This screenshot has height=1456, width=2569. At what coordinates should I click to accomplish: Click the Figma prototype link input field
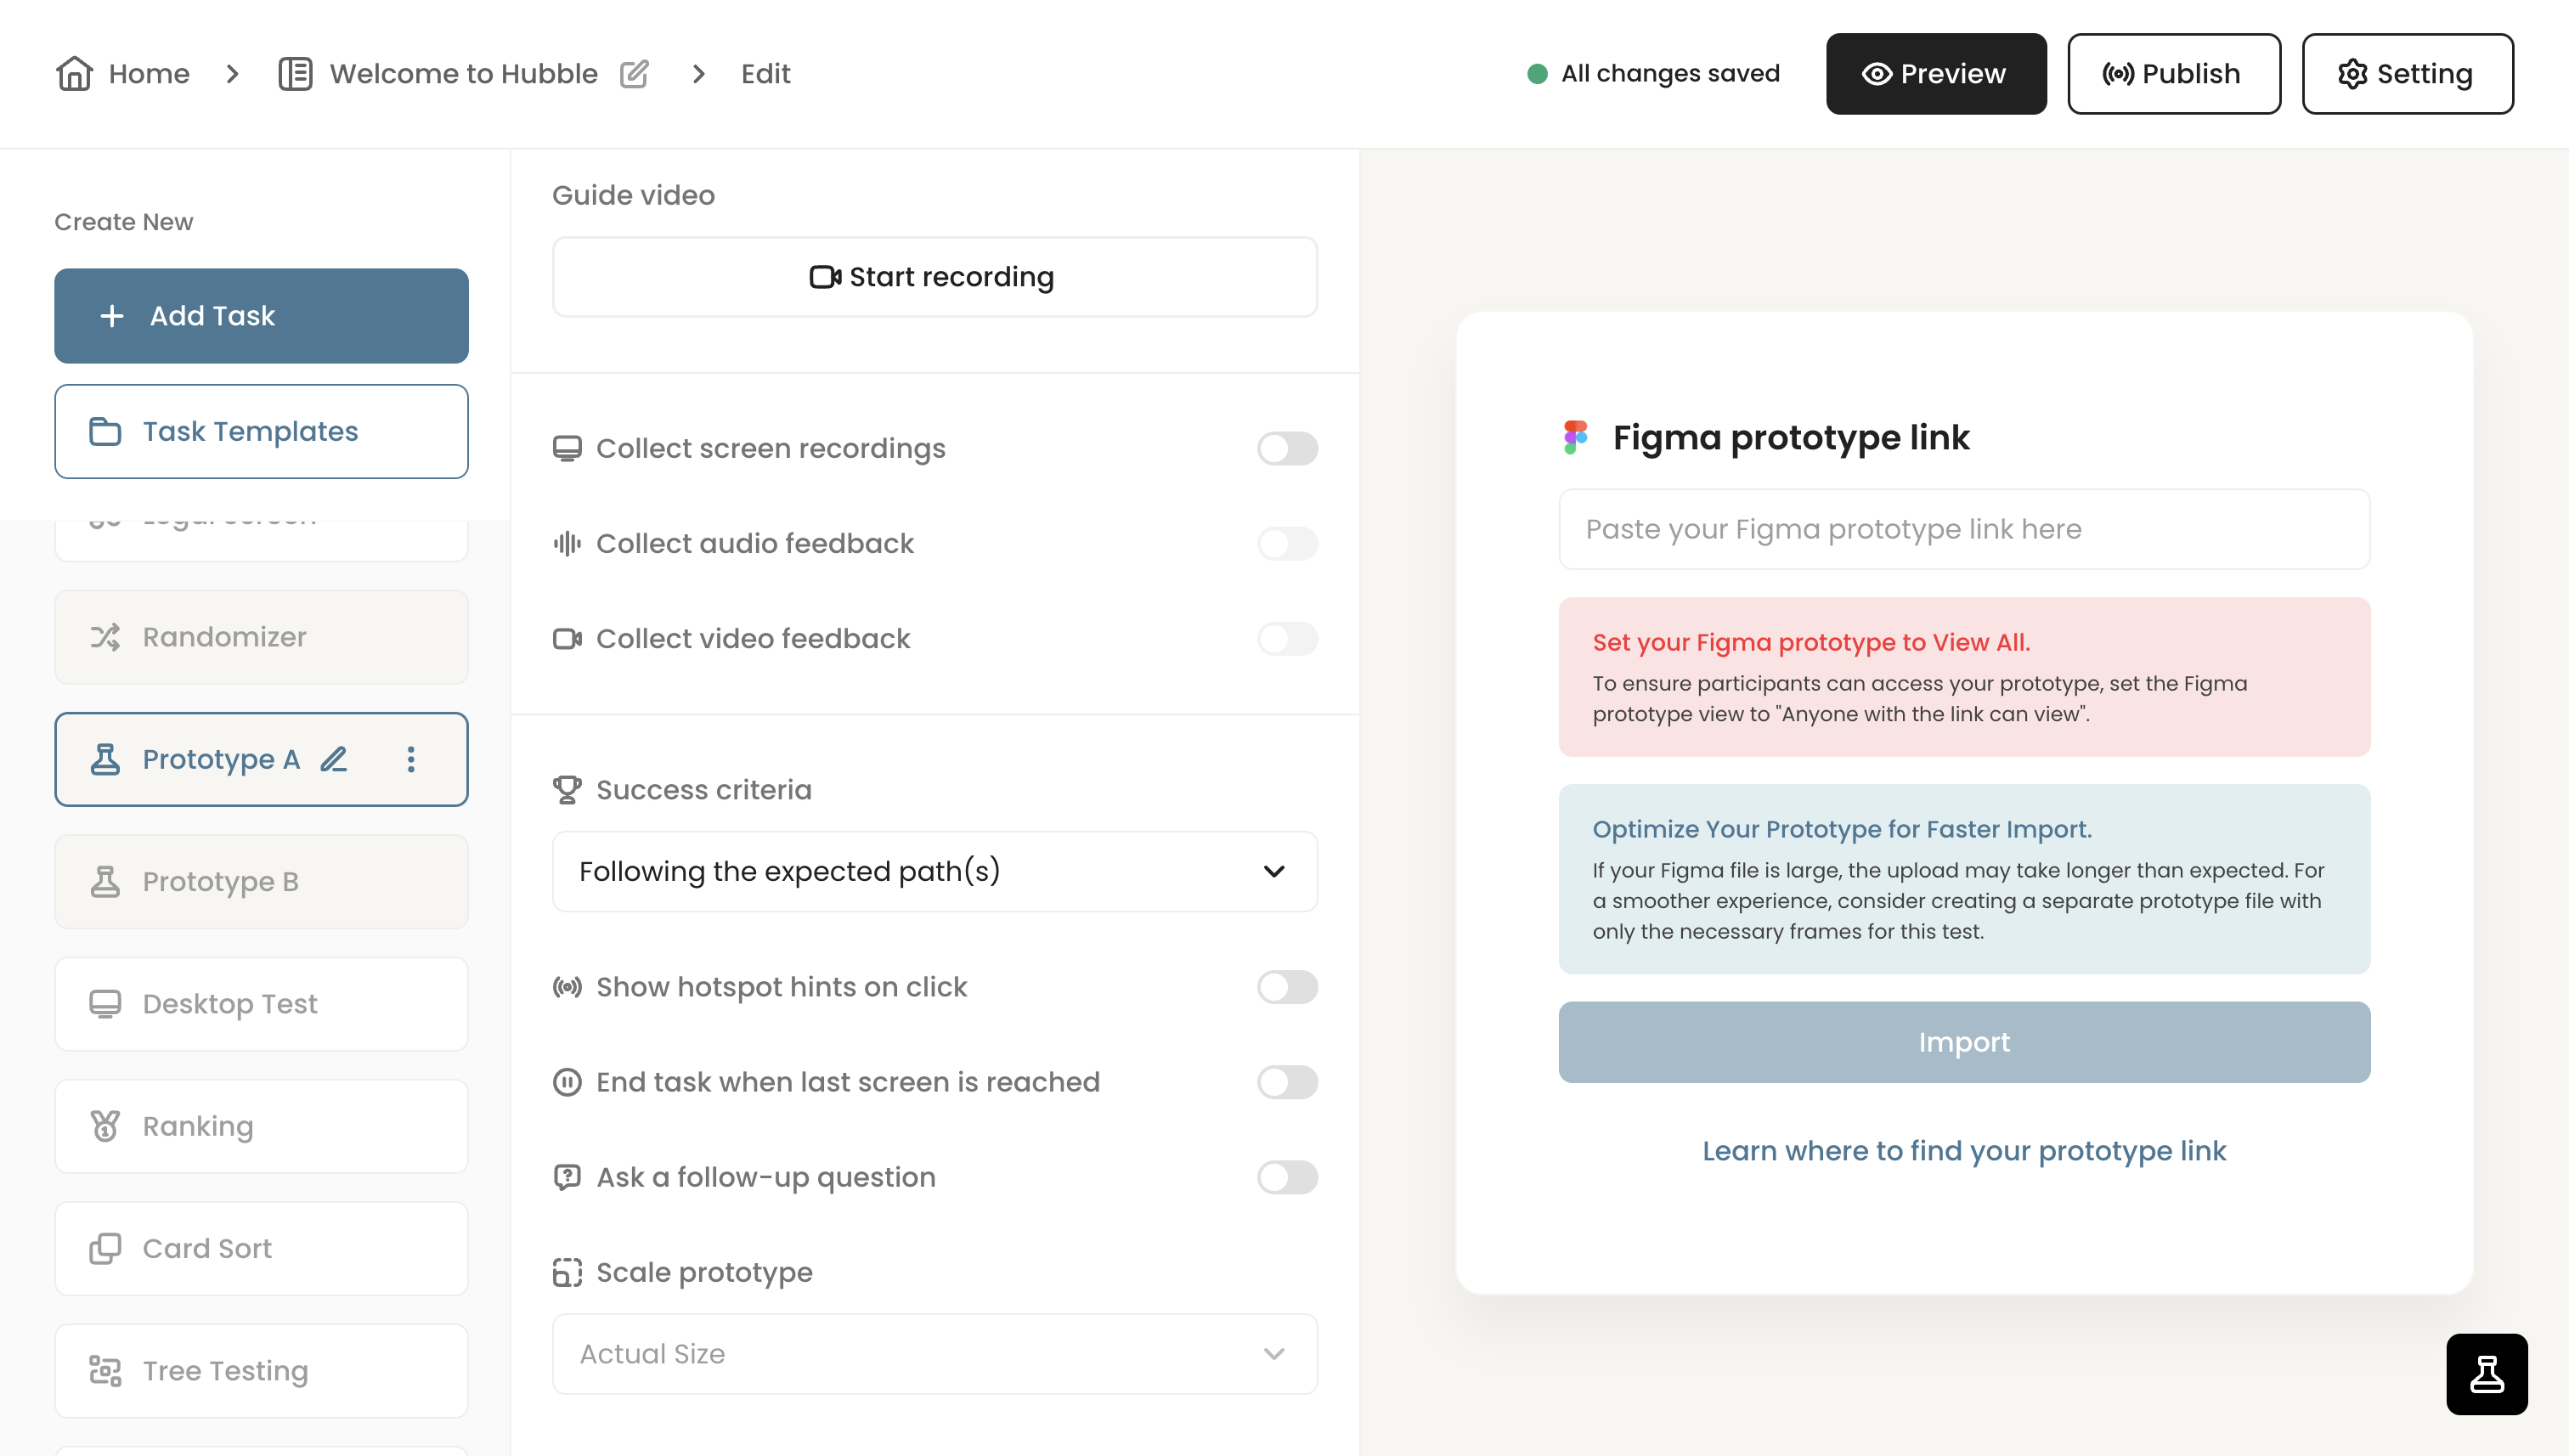[1964, 529]
